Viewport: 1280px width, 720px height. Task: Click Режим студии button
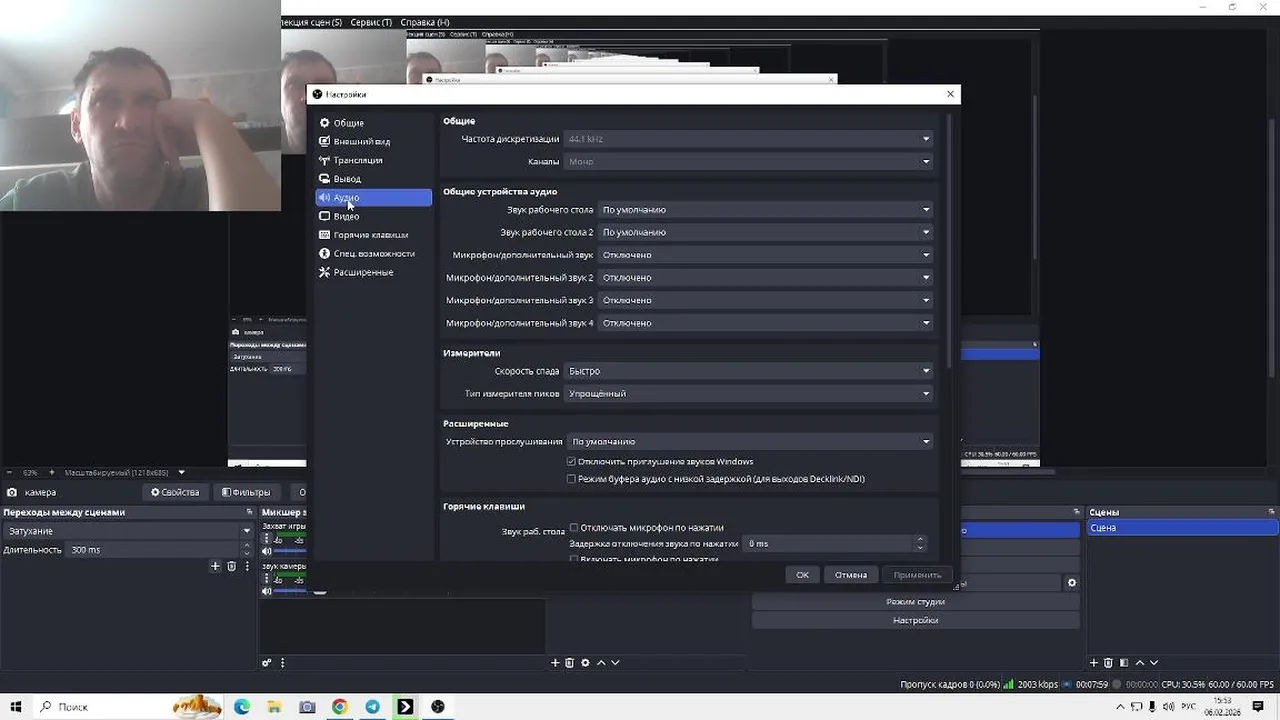click(915, 602)
